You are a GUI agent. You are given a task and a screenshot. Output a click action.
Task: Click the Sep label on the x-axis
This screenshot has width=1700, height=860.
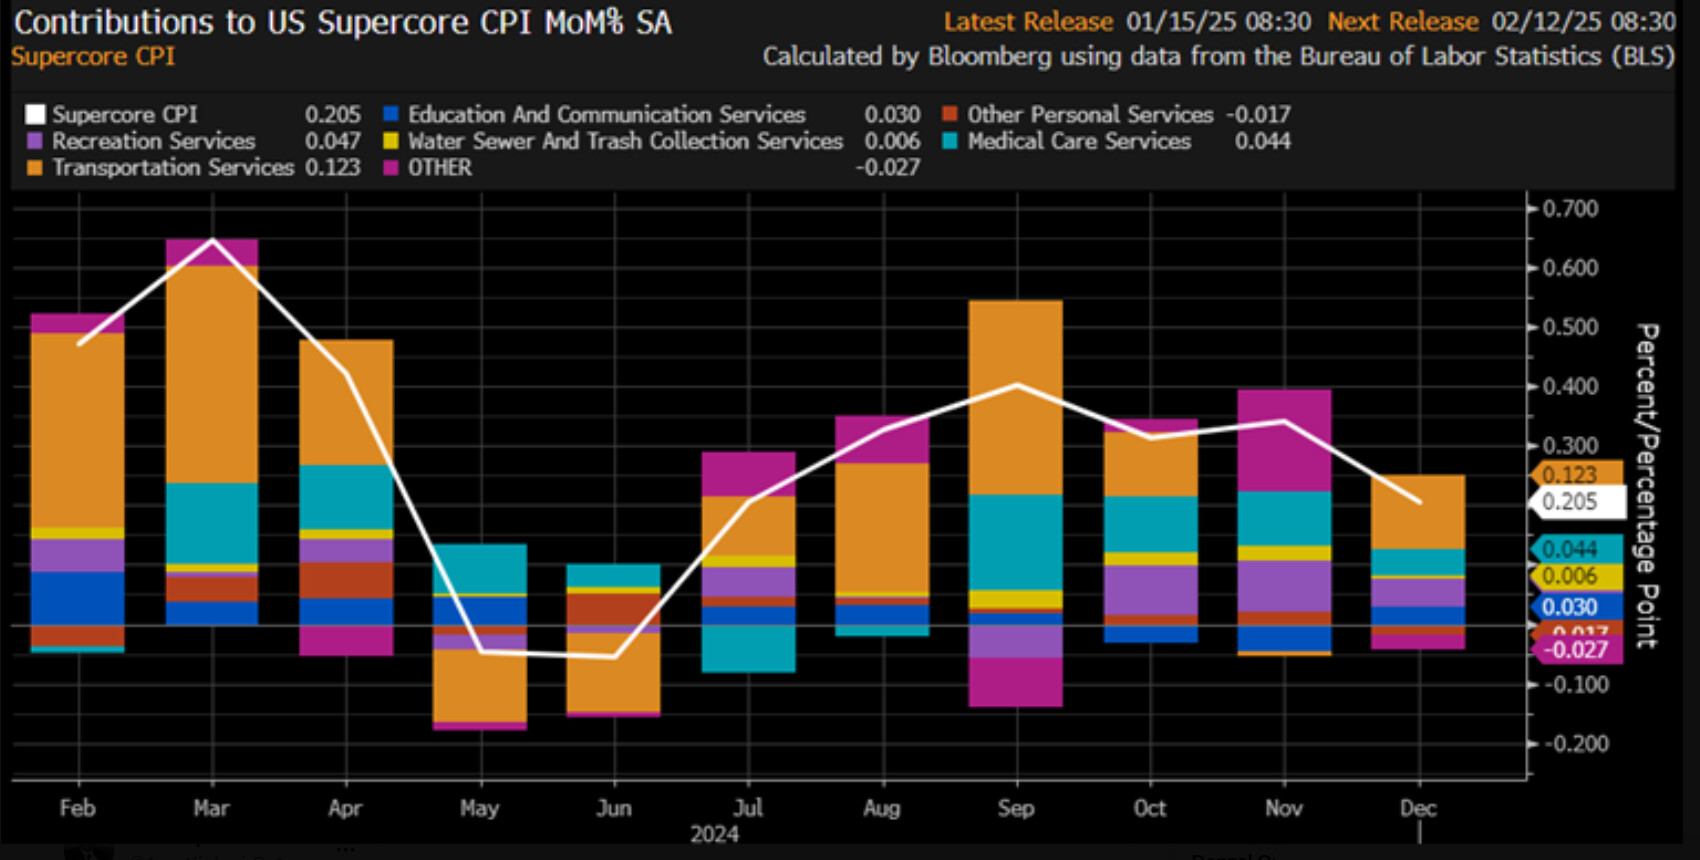pos(1016,808)
